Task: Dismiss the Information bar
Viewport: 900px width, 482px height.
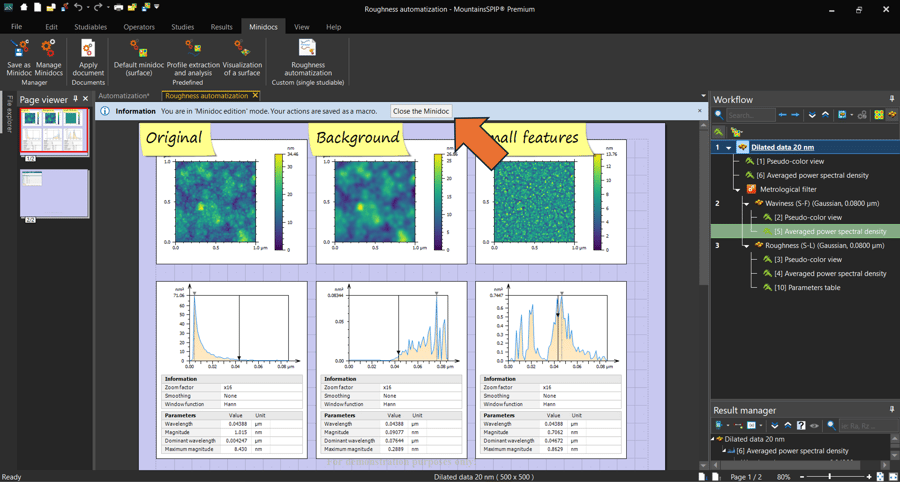Action: coord(699,110)
